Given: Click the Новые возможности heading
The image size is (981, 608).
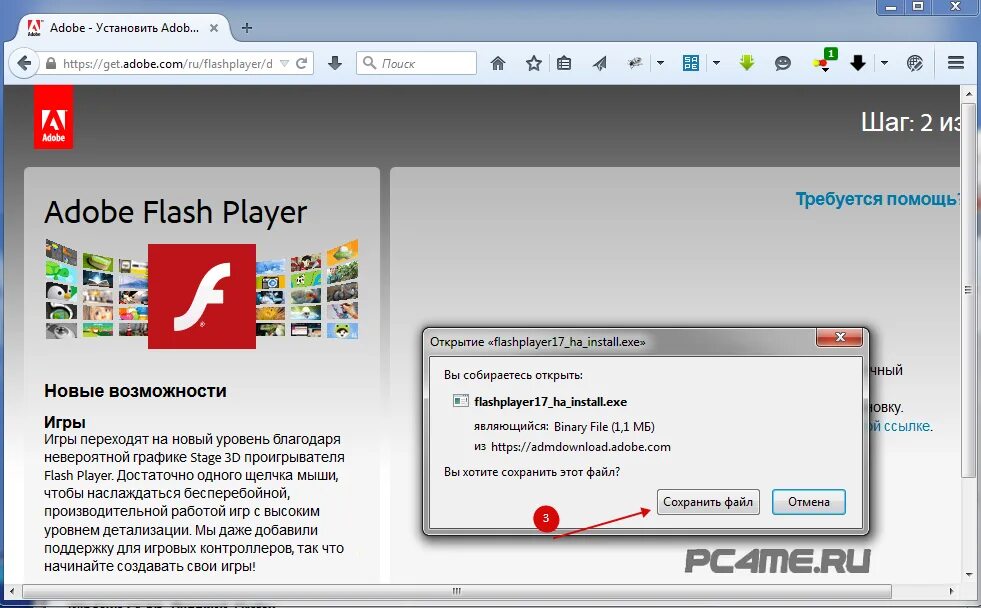Looking at the screenshot, I should coord(135,391).
